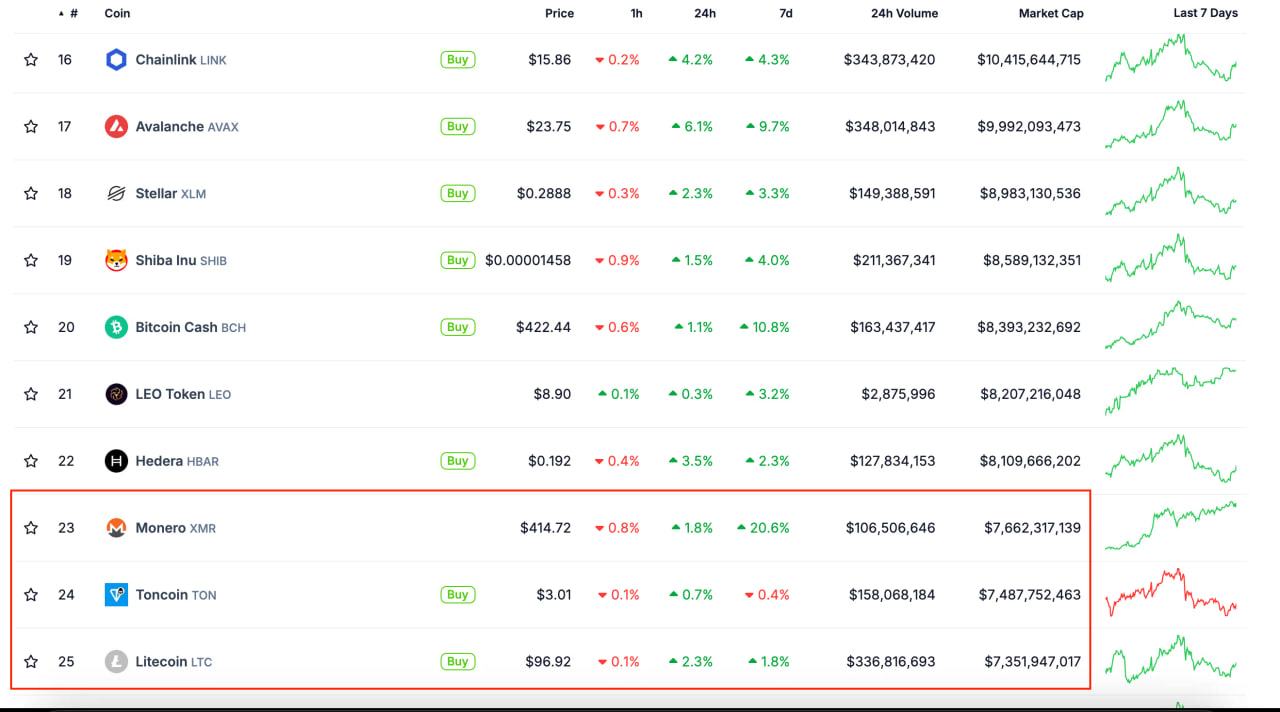
Task: Click the Chainlink LINK coin logo
Action: tap(116, 59)
